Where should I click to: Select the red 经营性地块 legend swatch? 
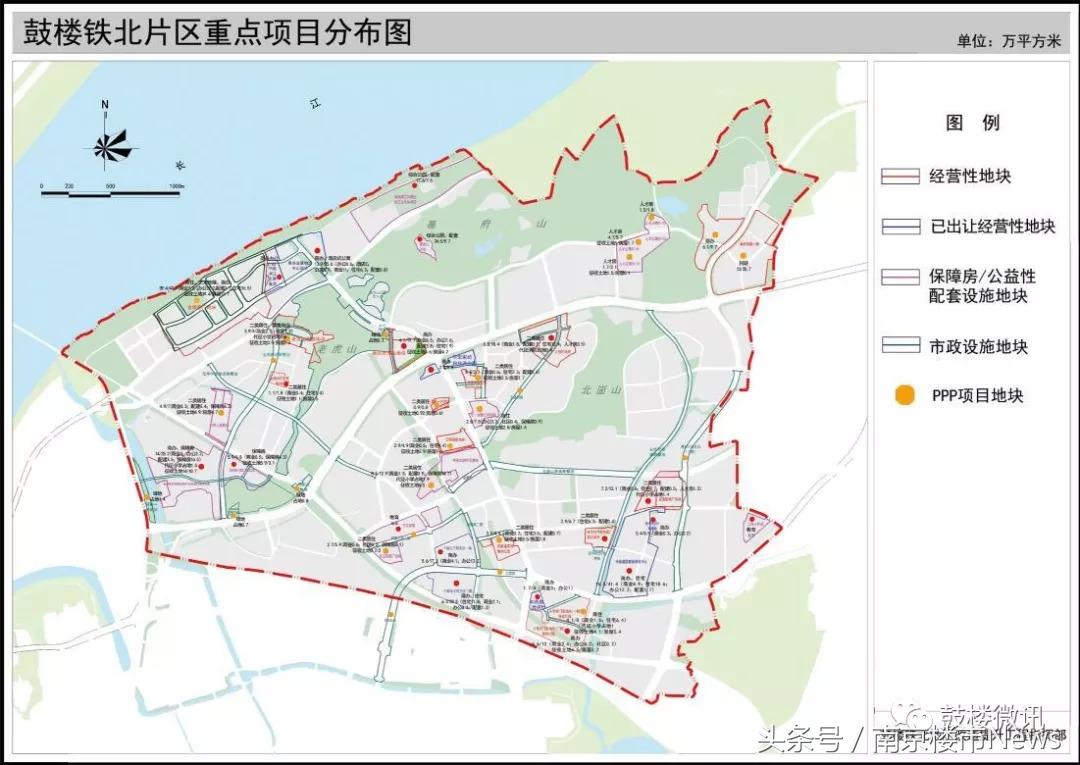(x=898, y=176)
